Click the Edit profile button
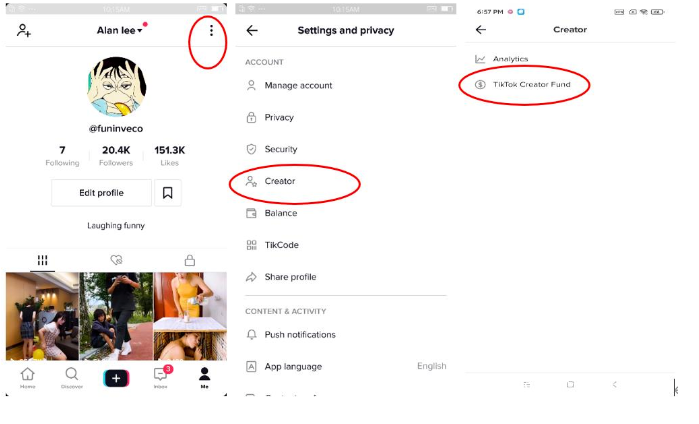Screen dimensions: 699x424 click(101, 193)
